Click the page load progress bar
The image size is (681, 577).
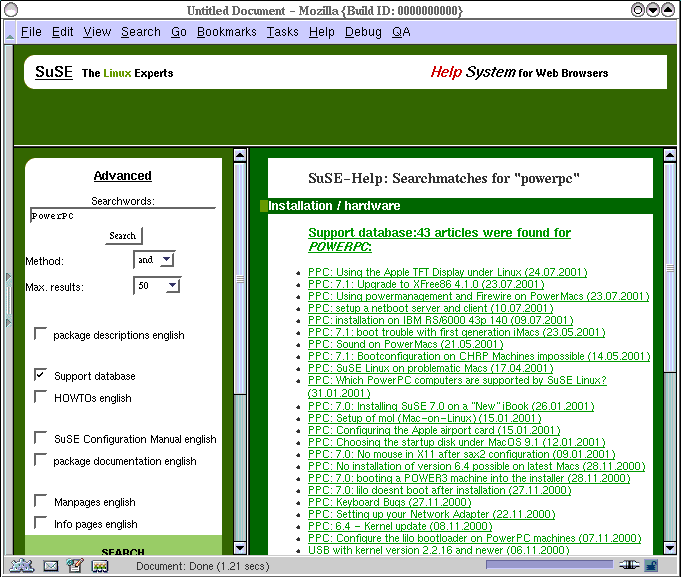pos(549,564)
